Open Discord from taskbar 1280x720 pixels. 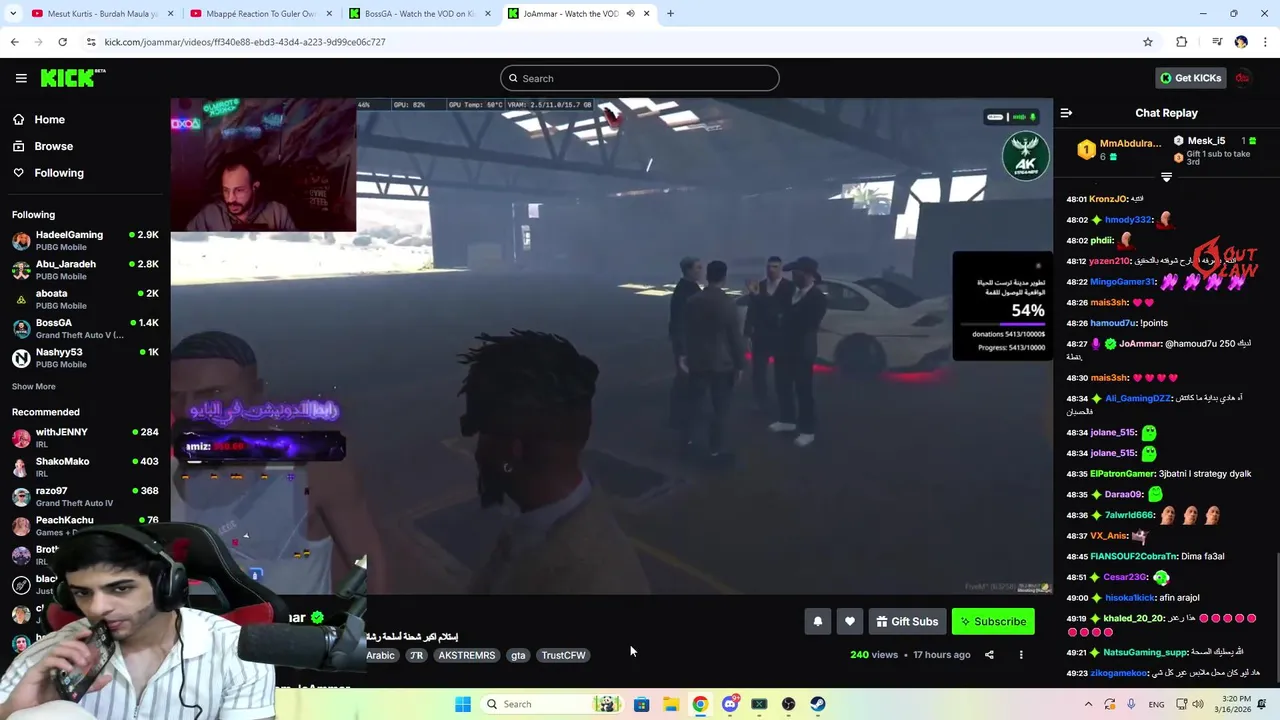coord(730,704)
